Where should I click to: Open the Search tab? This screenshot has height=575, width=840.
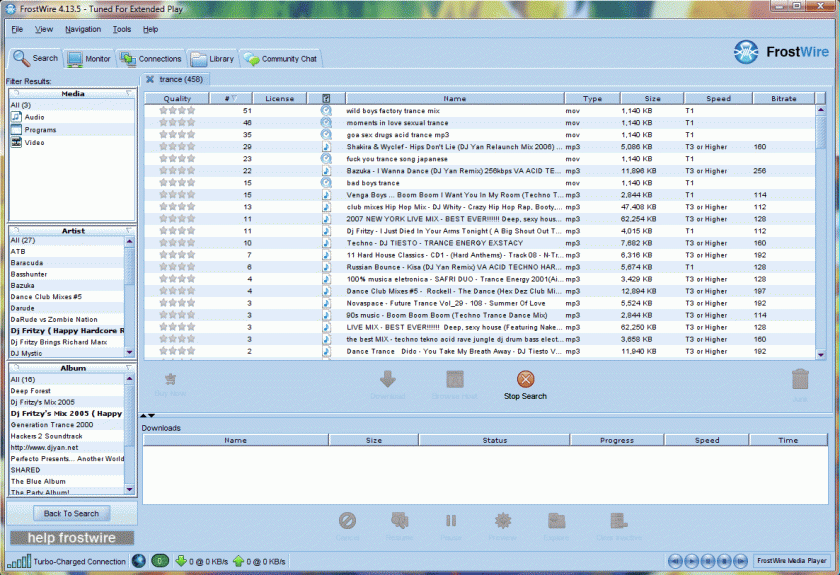tap(36, 58)
